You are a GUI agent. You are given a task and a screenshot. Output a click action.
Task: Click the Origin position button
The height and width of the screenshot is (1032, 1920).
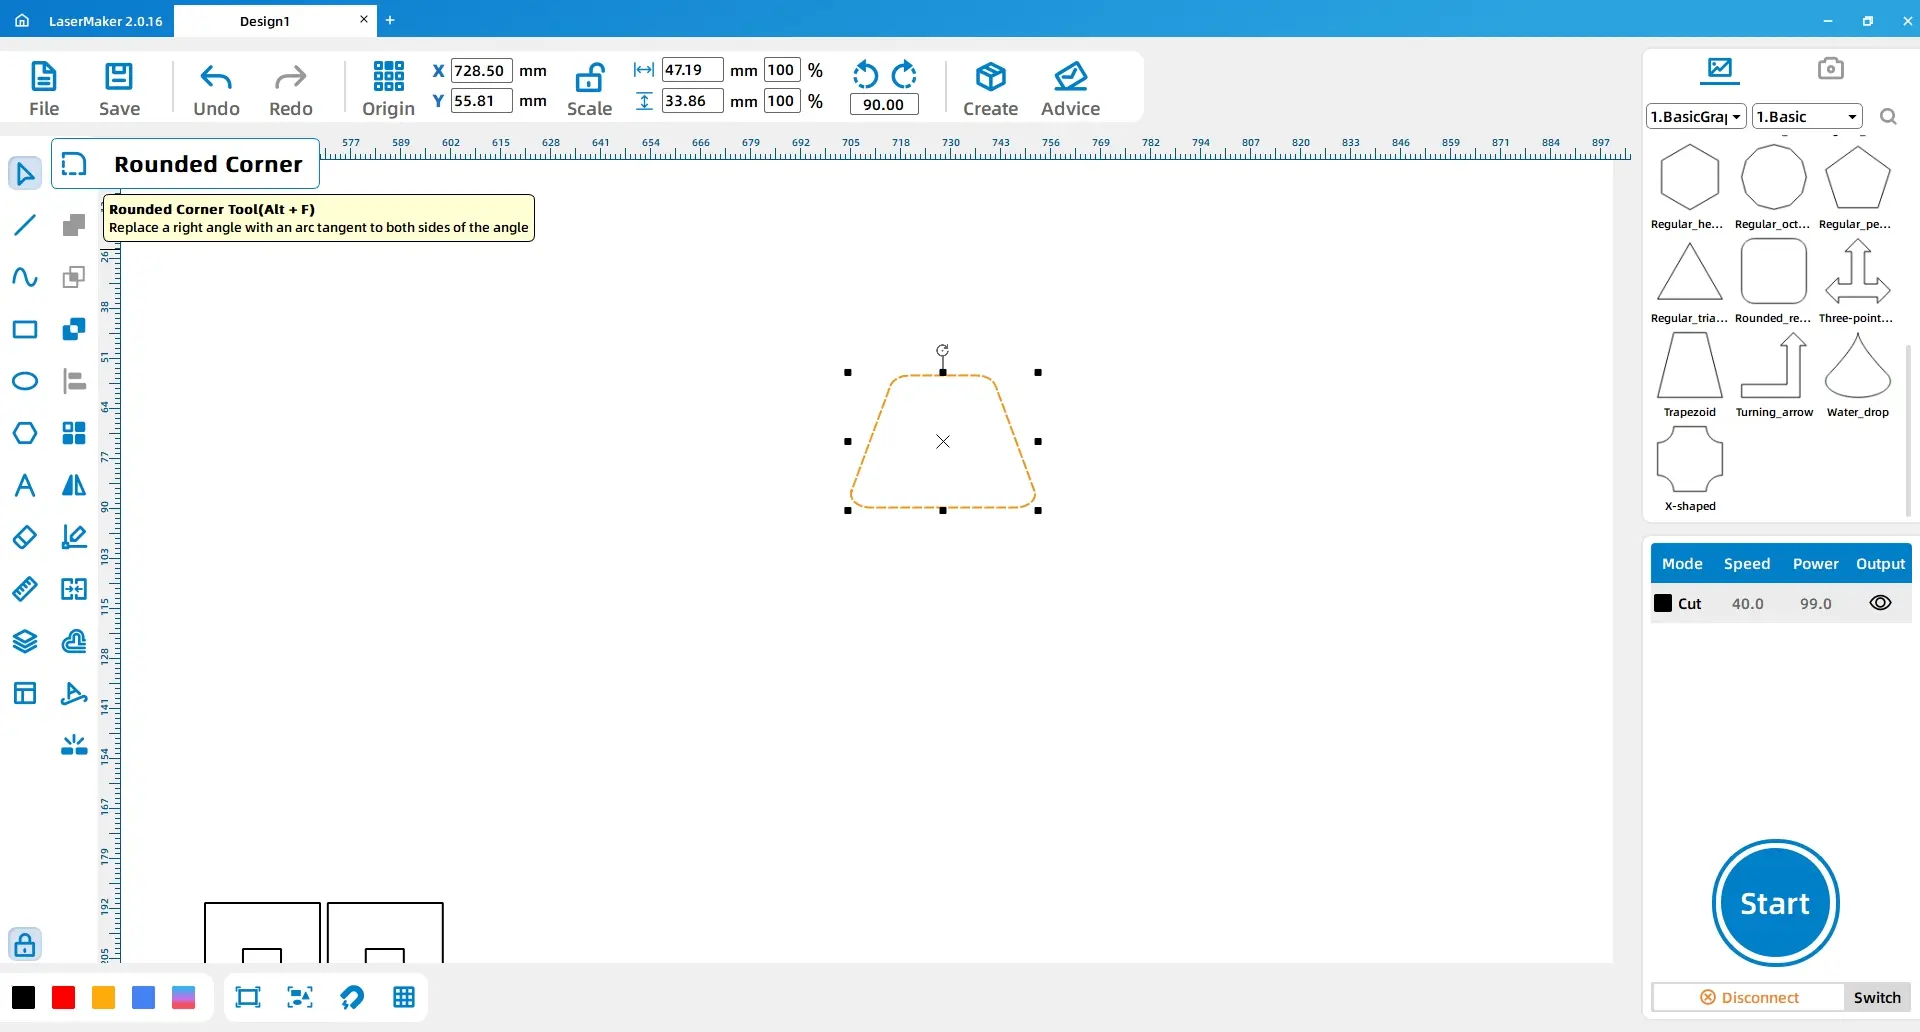point(388,89)
